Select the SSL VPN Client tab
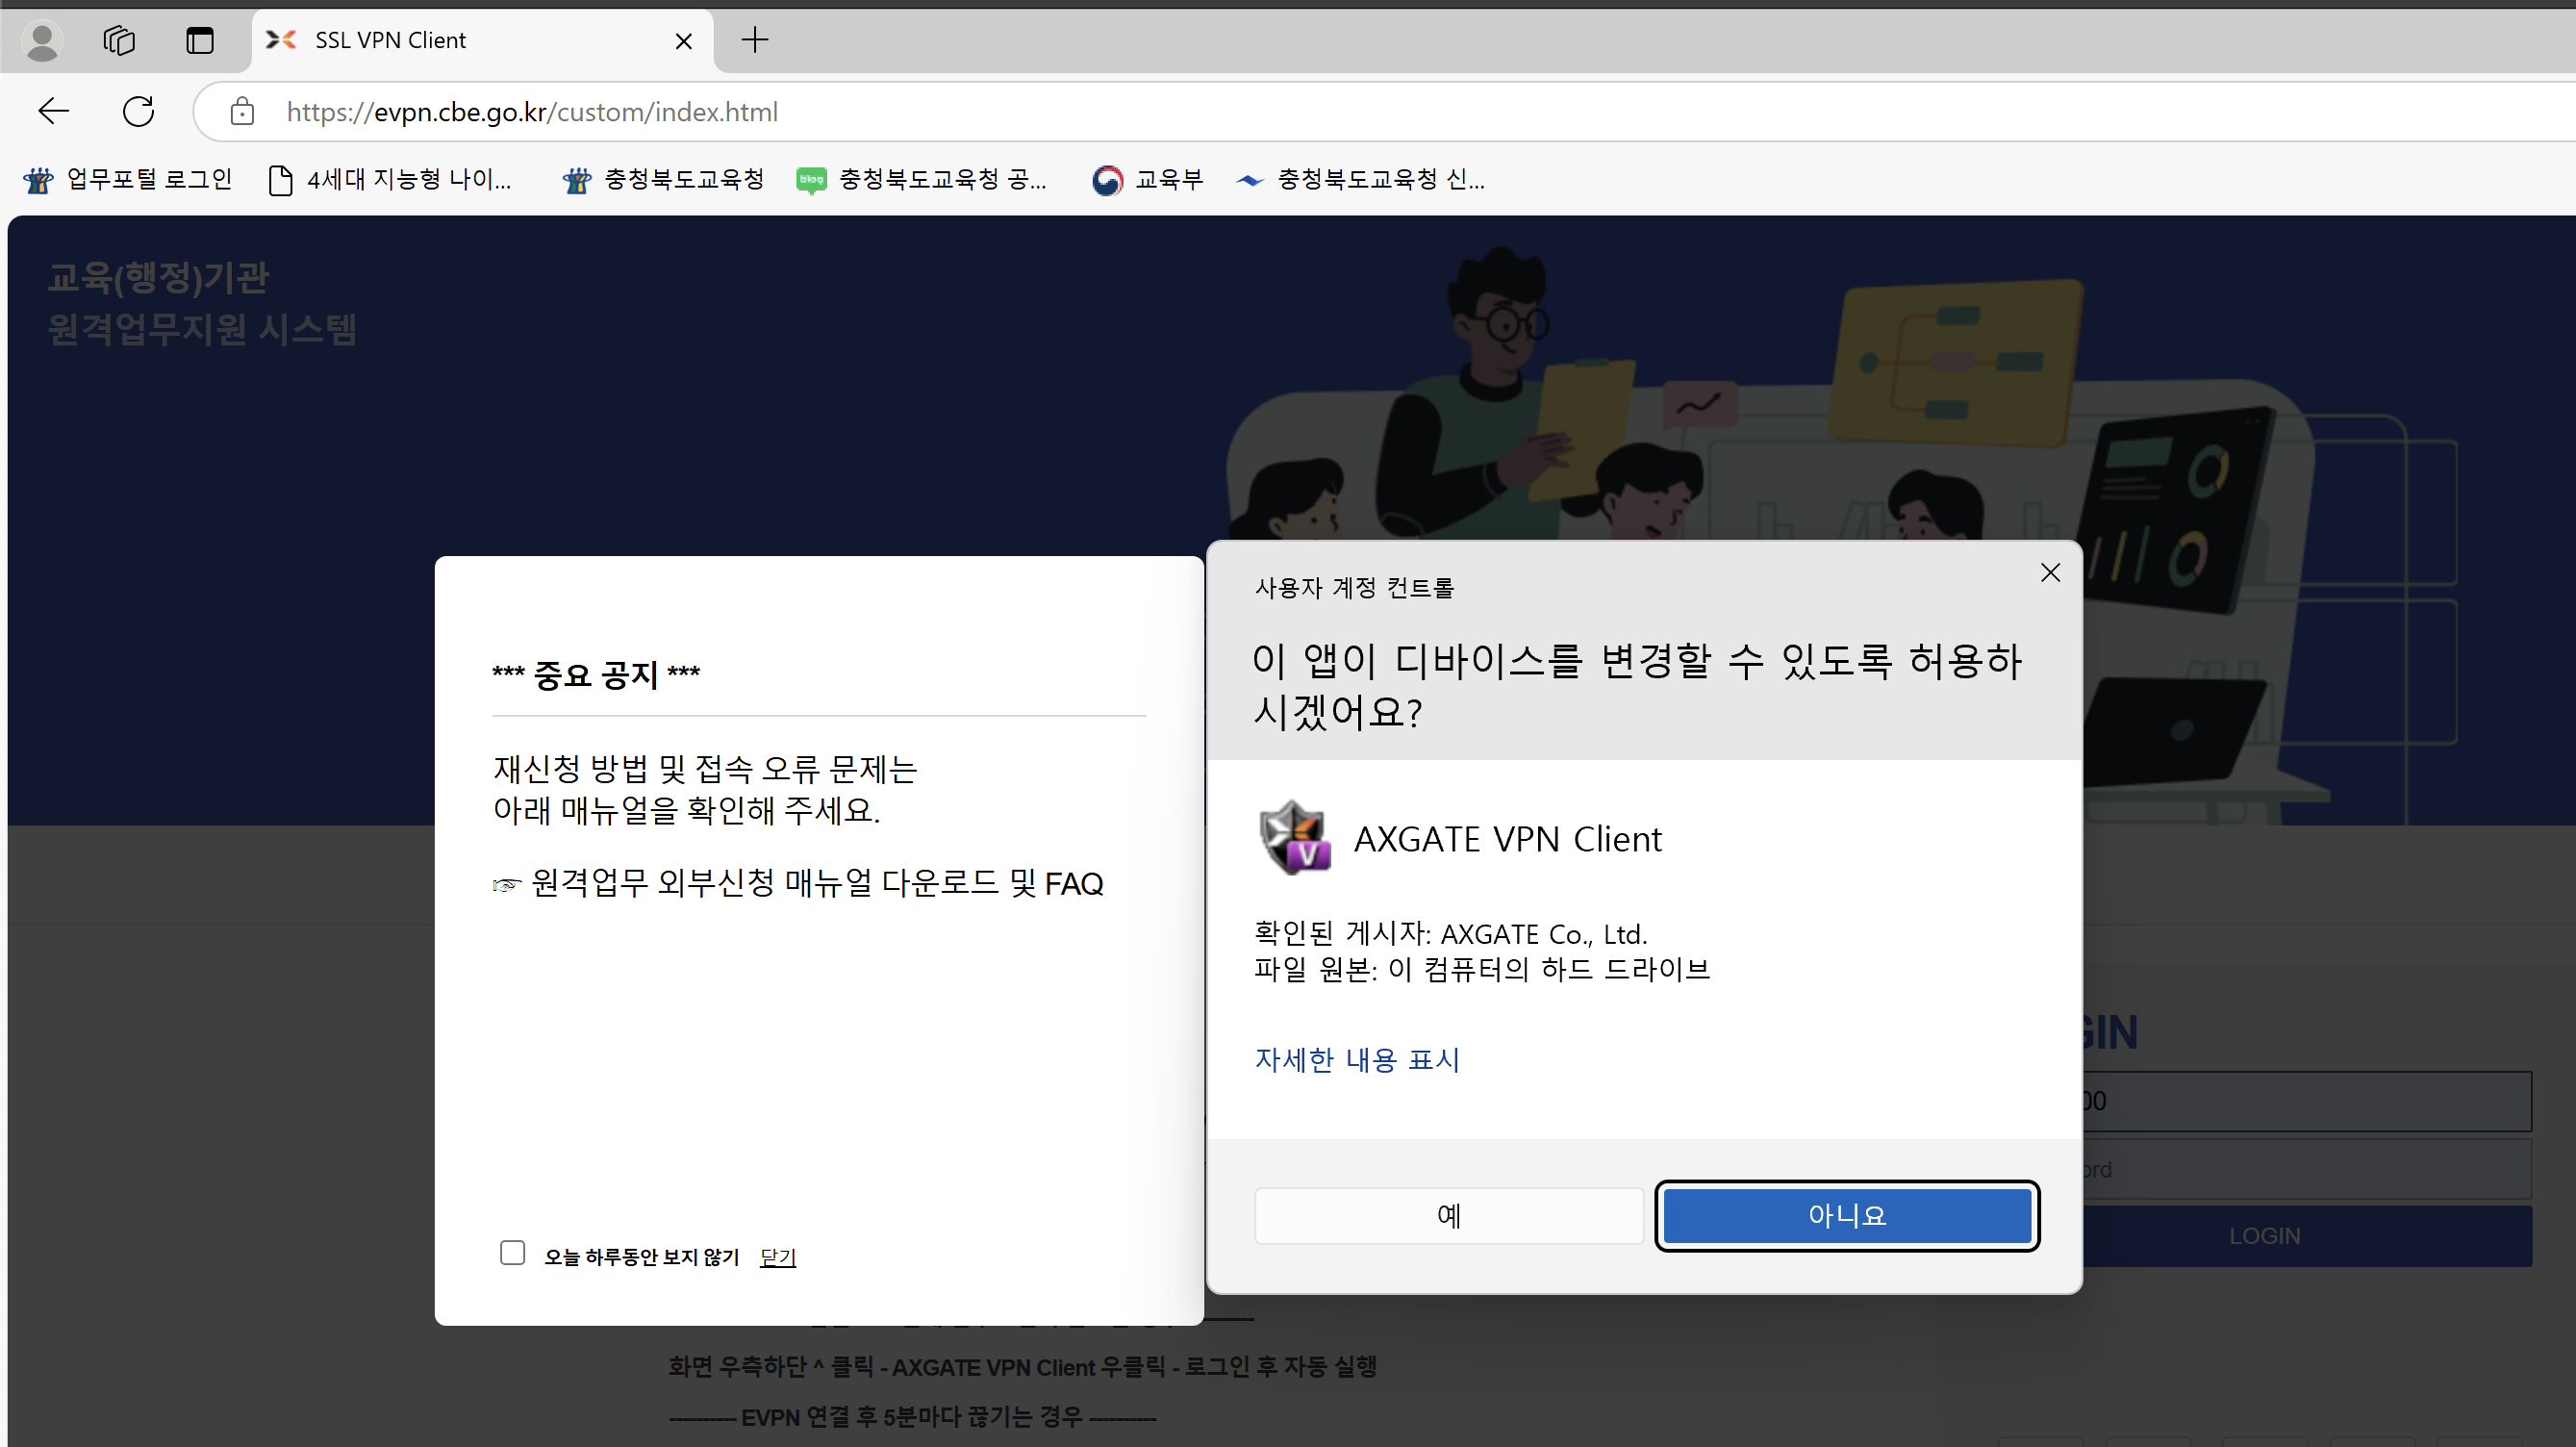The width and height of the screenshot is (2576, 1447). (x=450, y=40)
